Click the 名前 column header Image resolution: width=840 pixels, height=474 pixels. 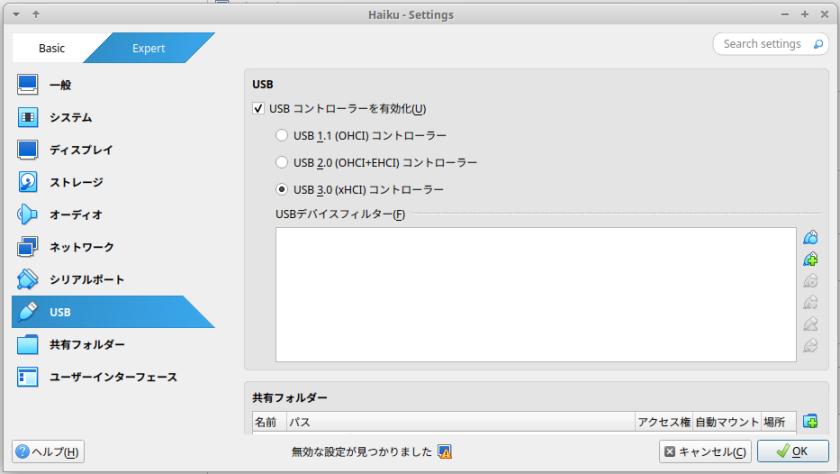tap(269, 422)
